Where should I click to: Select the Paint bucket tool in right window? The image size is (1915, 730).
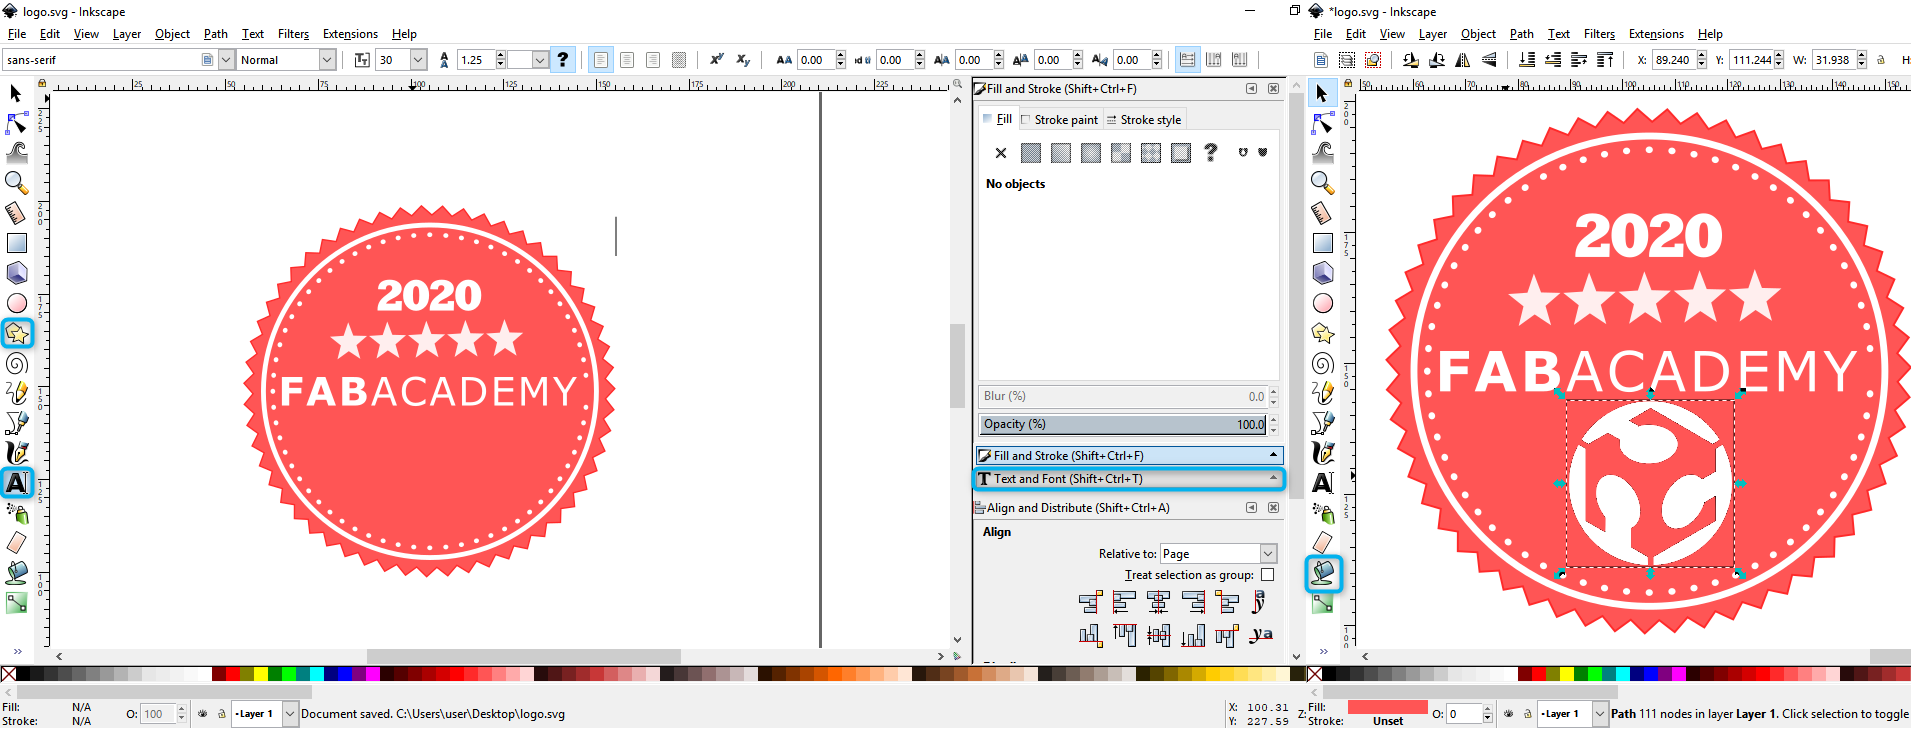point(1323,573)
